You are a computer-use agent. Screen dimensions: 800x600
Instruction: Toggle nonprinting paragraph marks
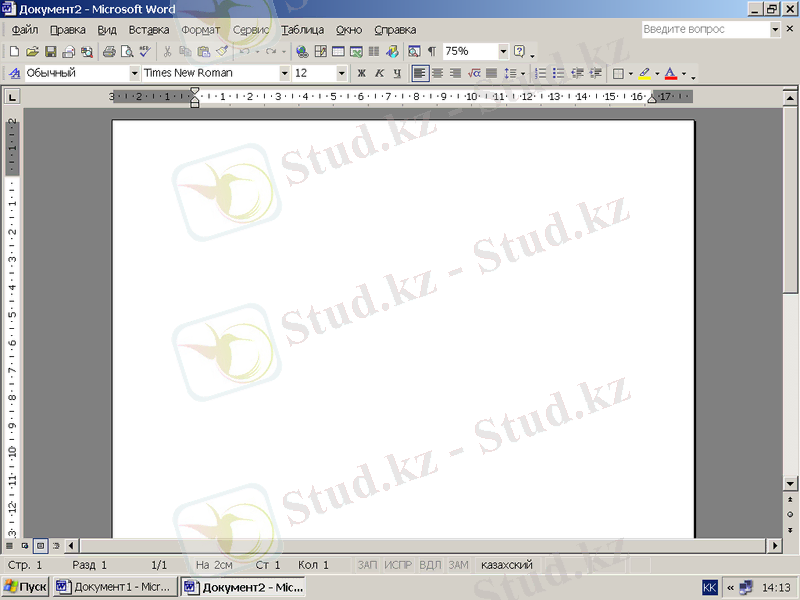click(432, 52)
